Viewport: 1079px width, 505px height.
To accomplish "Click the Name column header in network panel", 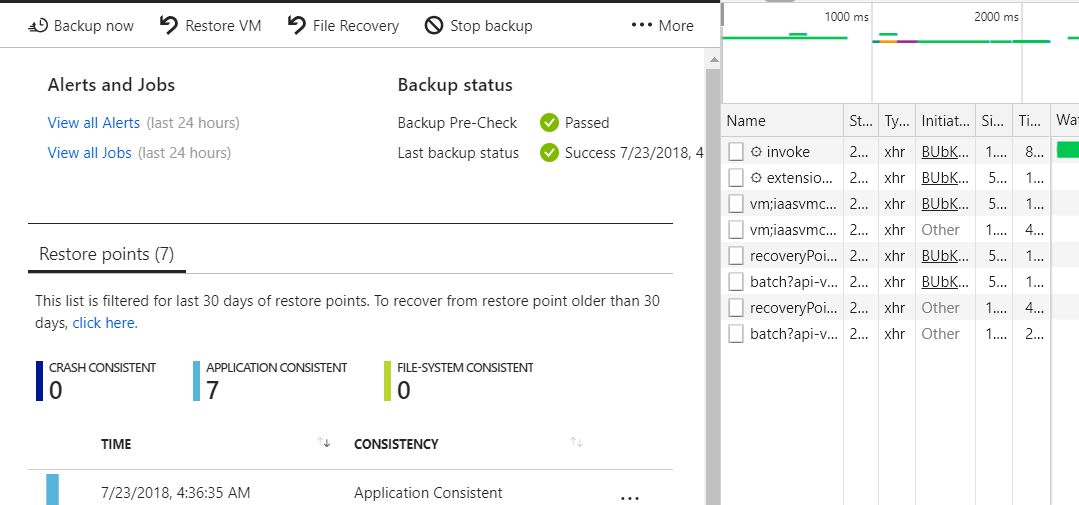I will point(746,121).
